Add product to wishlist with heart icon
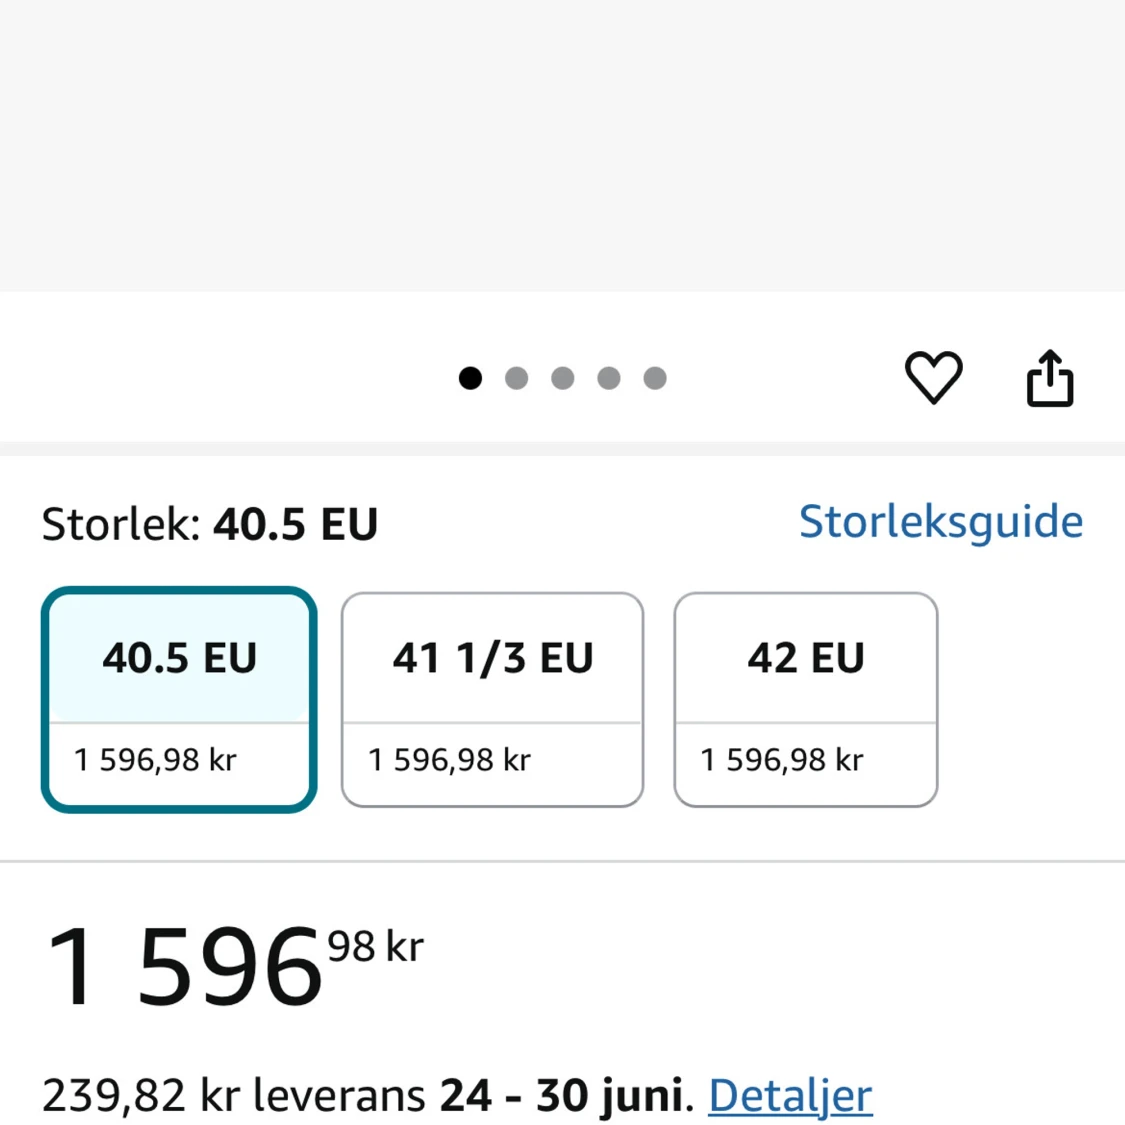 tap(933, 378)
